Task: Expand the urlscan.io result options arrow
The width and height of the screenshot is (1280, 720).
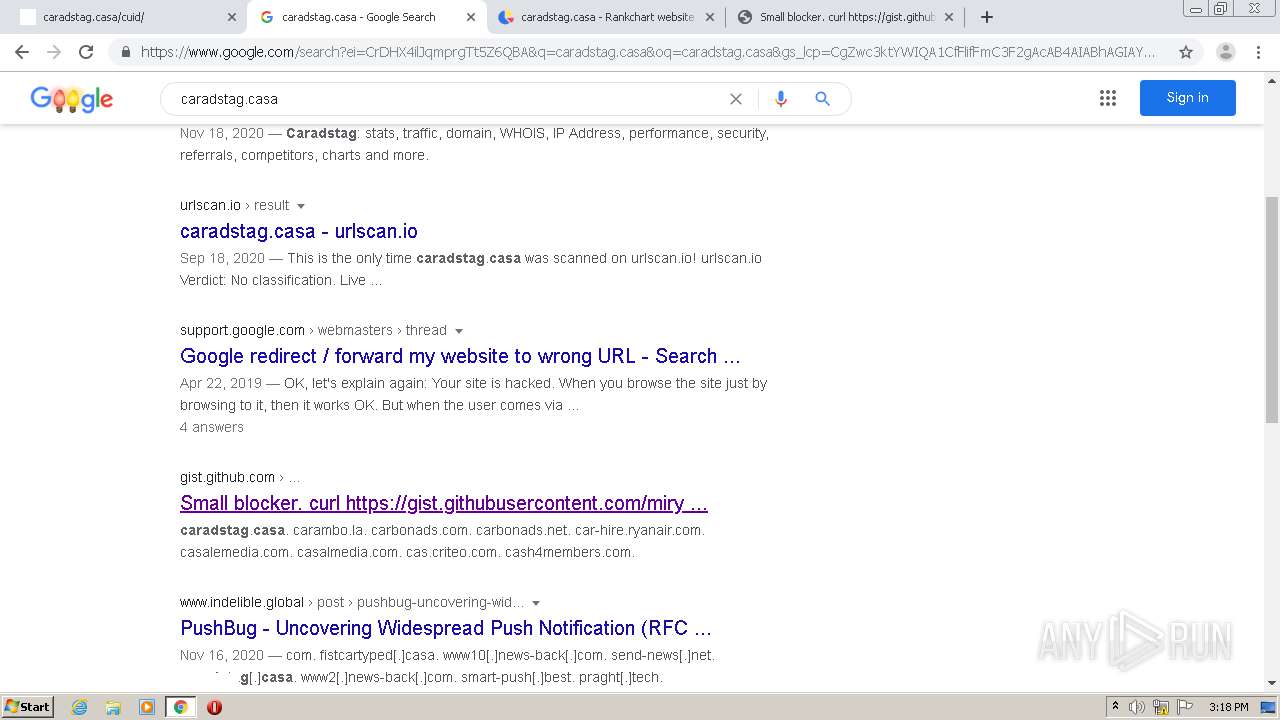Action: tap(301, 206)
